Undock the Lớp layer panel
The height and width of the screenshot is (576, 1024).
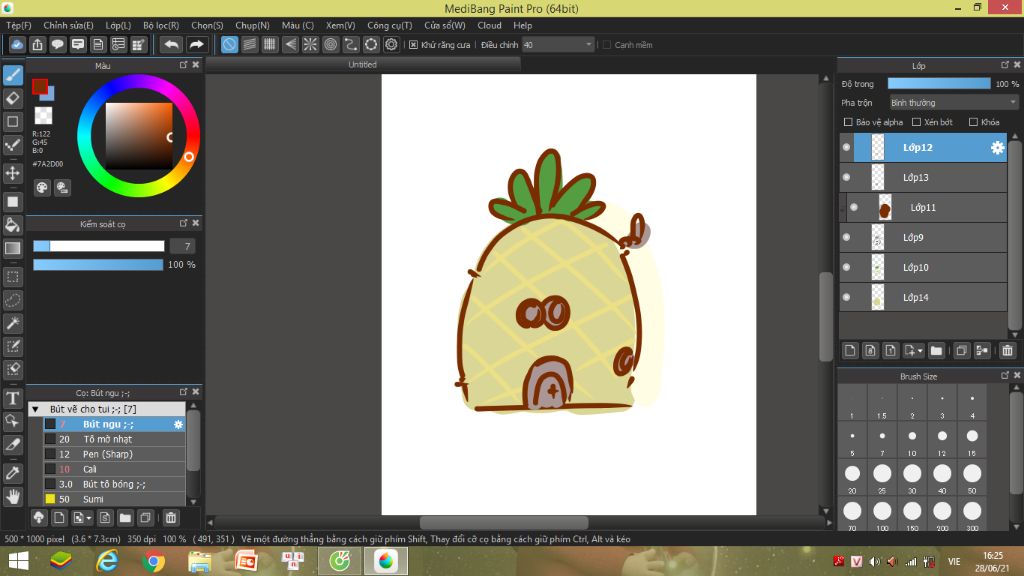1004,65
